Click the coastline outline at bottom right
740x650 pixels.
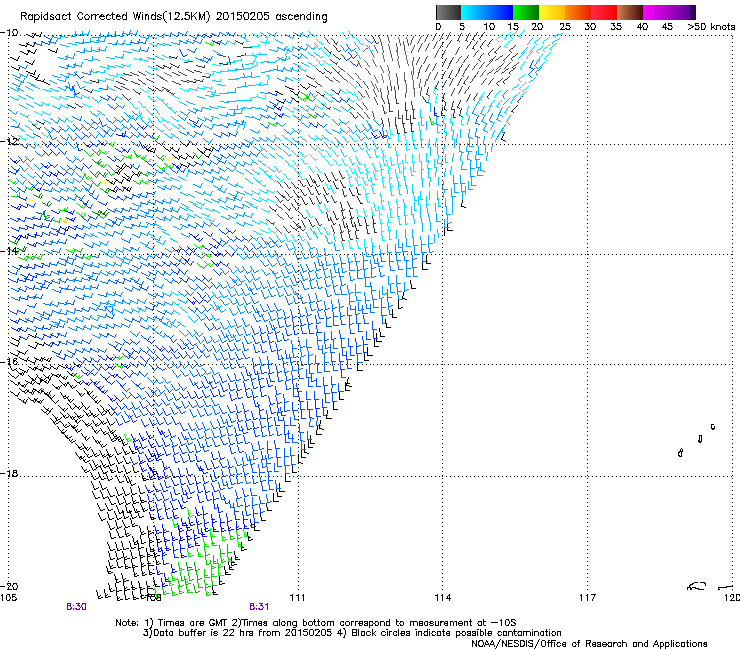tap(697, 586)
